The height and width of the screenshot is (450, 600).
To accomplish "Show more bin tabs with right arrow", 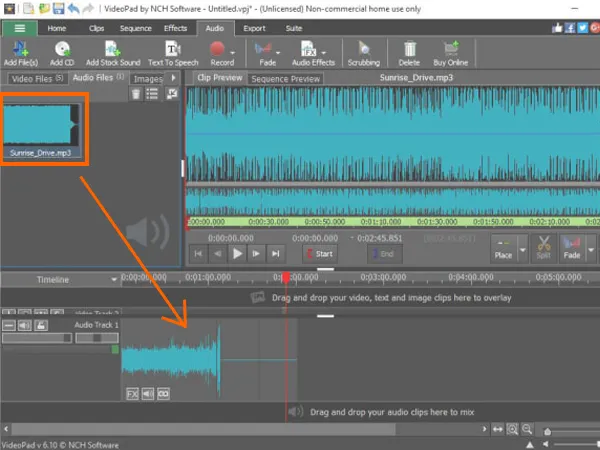I will tap(173, 78).
